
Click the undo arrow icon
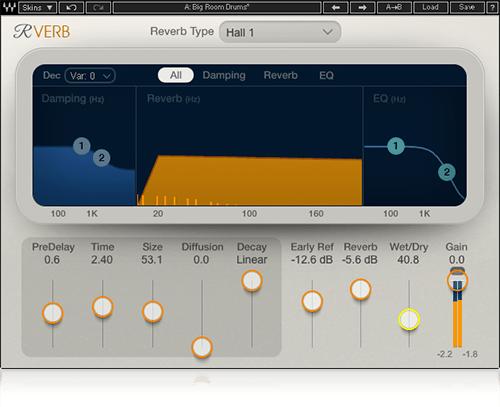[71, 7]
